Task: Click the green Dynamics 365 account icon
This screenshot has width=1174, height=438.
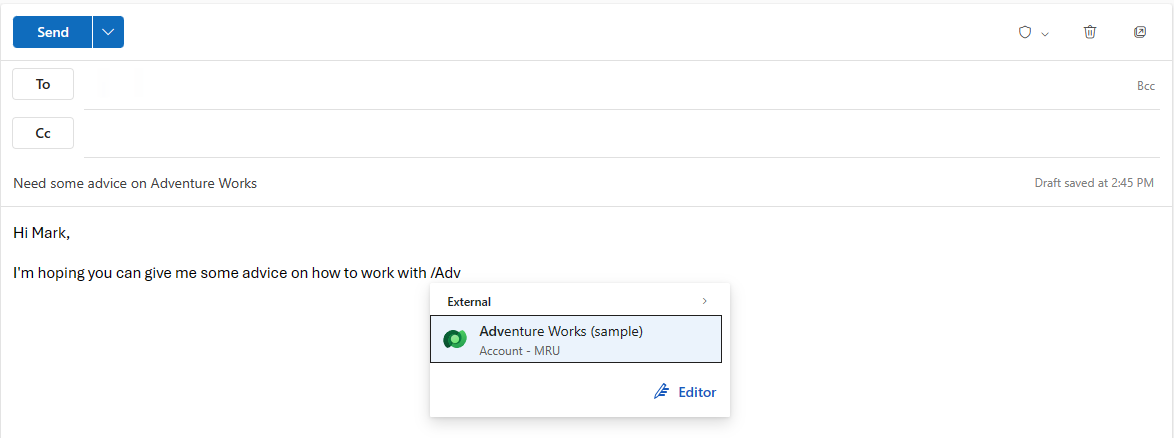Action: coord(454,339)
